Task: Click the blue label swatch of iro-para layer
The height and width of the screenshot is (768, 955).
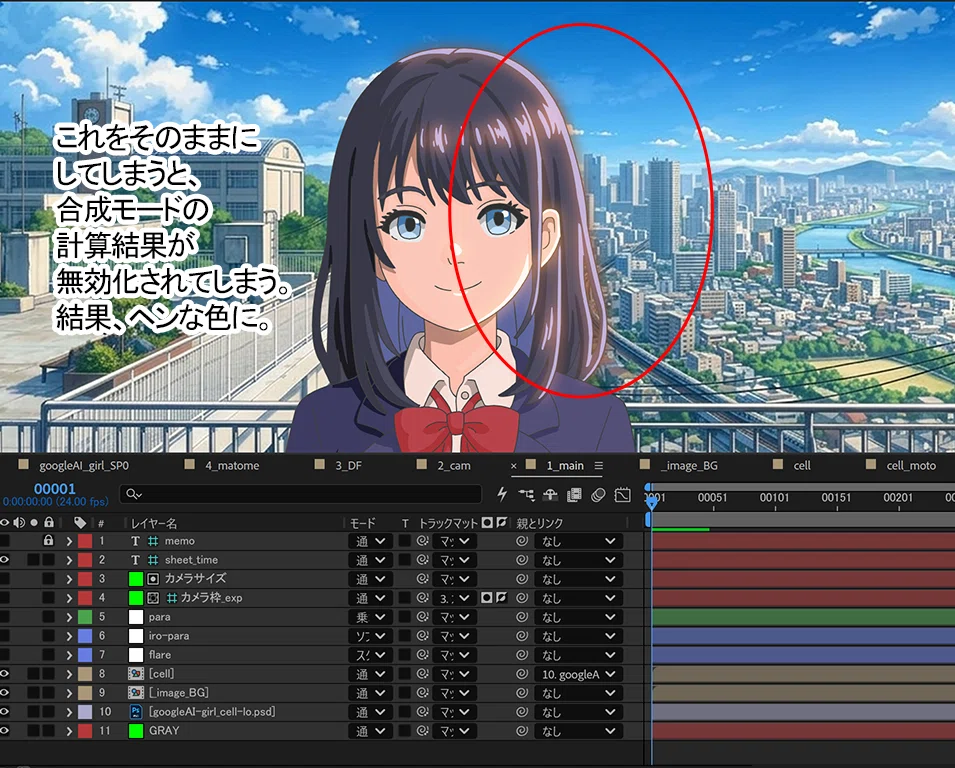Action: coord(85,636)
